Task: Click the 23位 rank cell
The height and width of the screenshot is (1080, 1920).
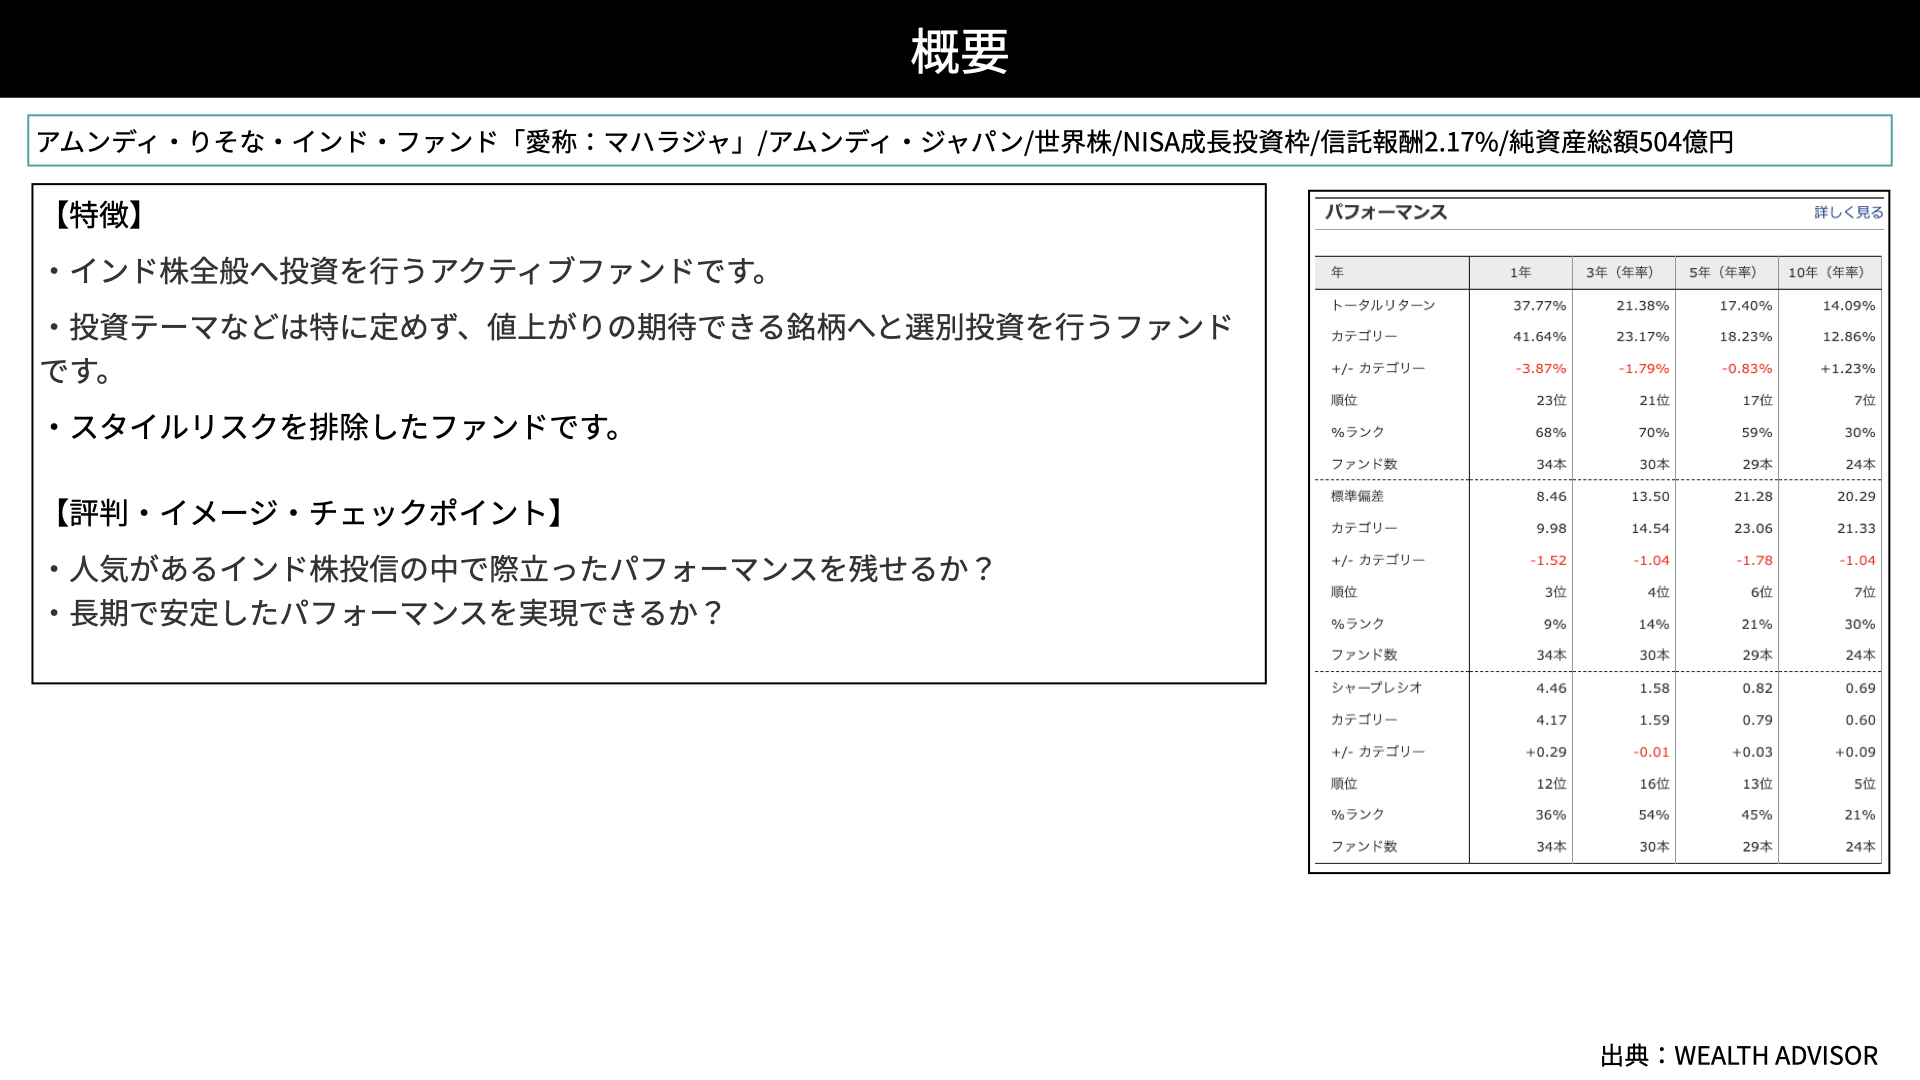Action: 1551,400
